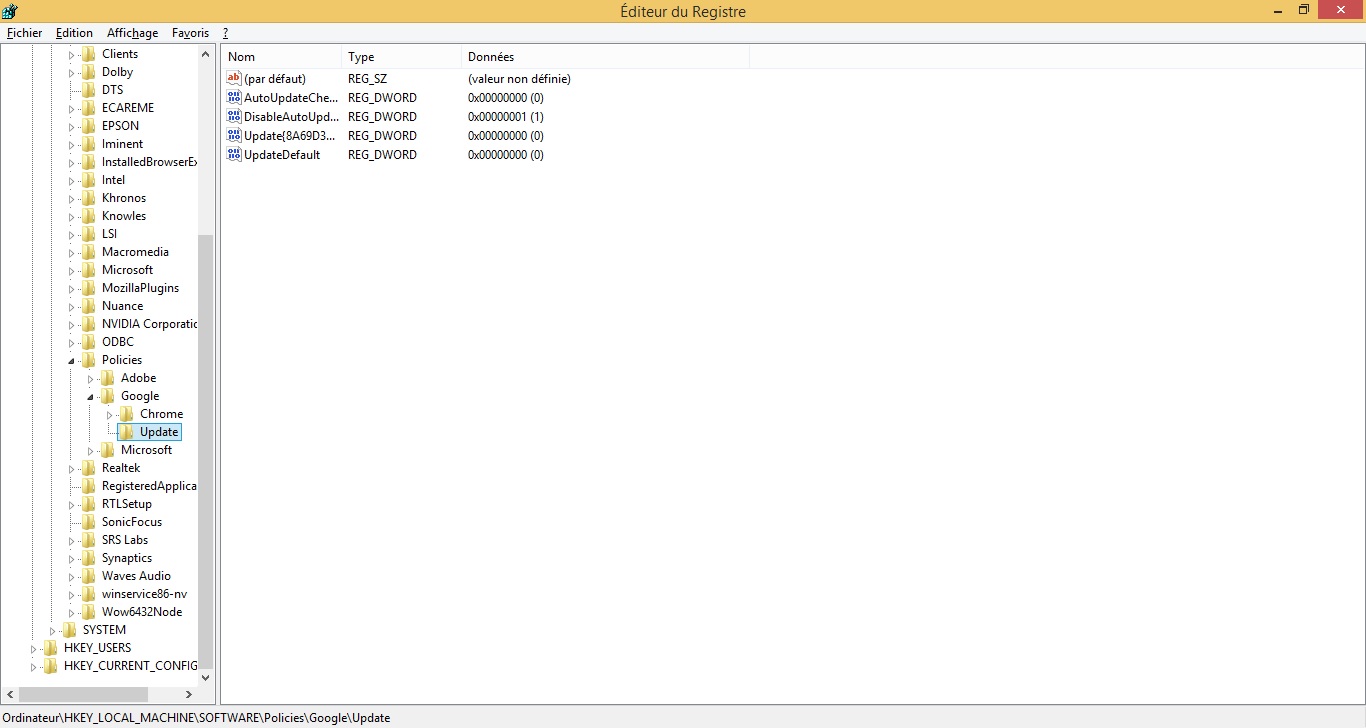Select the AutoUpdateChe... DWORD value icon
1366x728 pixels.
(234, 97)
